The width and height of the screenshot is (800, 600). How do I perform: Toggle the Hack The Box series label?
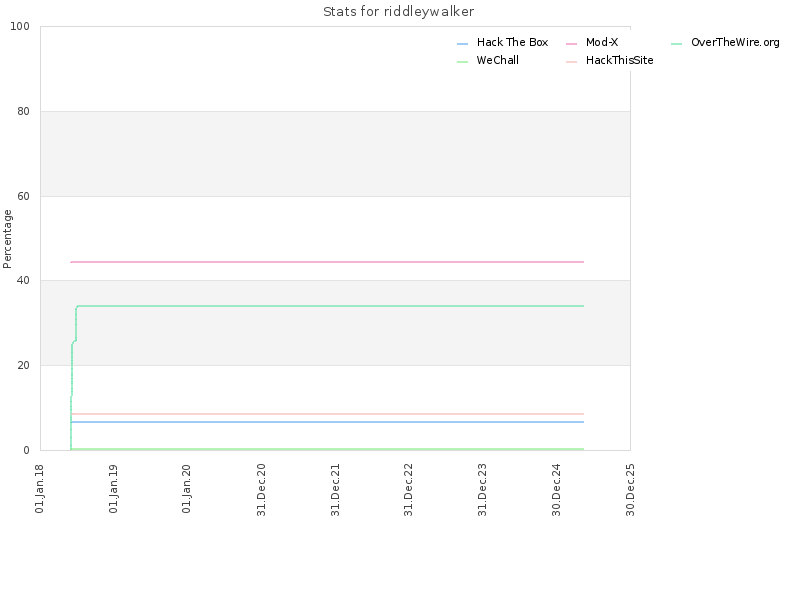pos(512,42)
